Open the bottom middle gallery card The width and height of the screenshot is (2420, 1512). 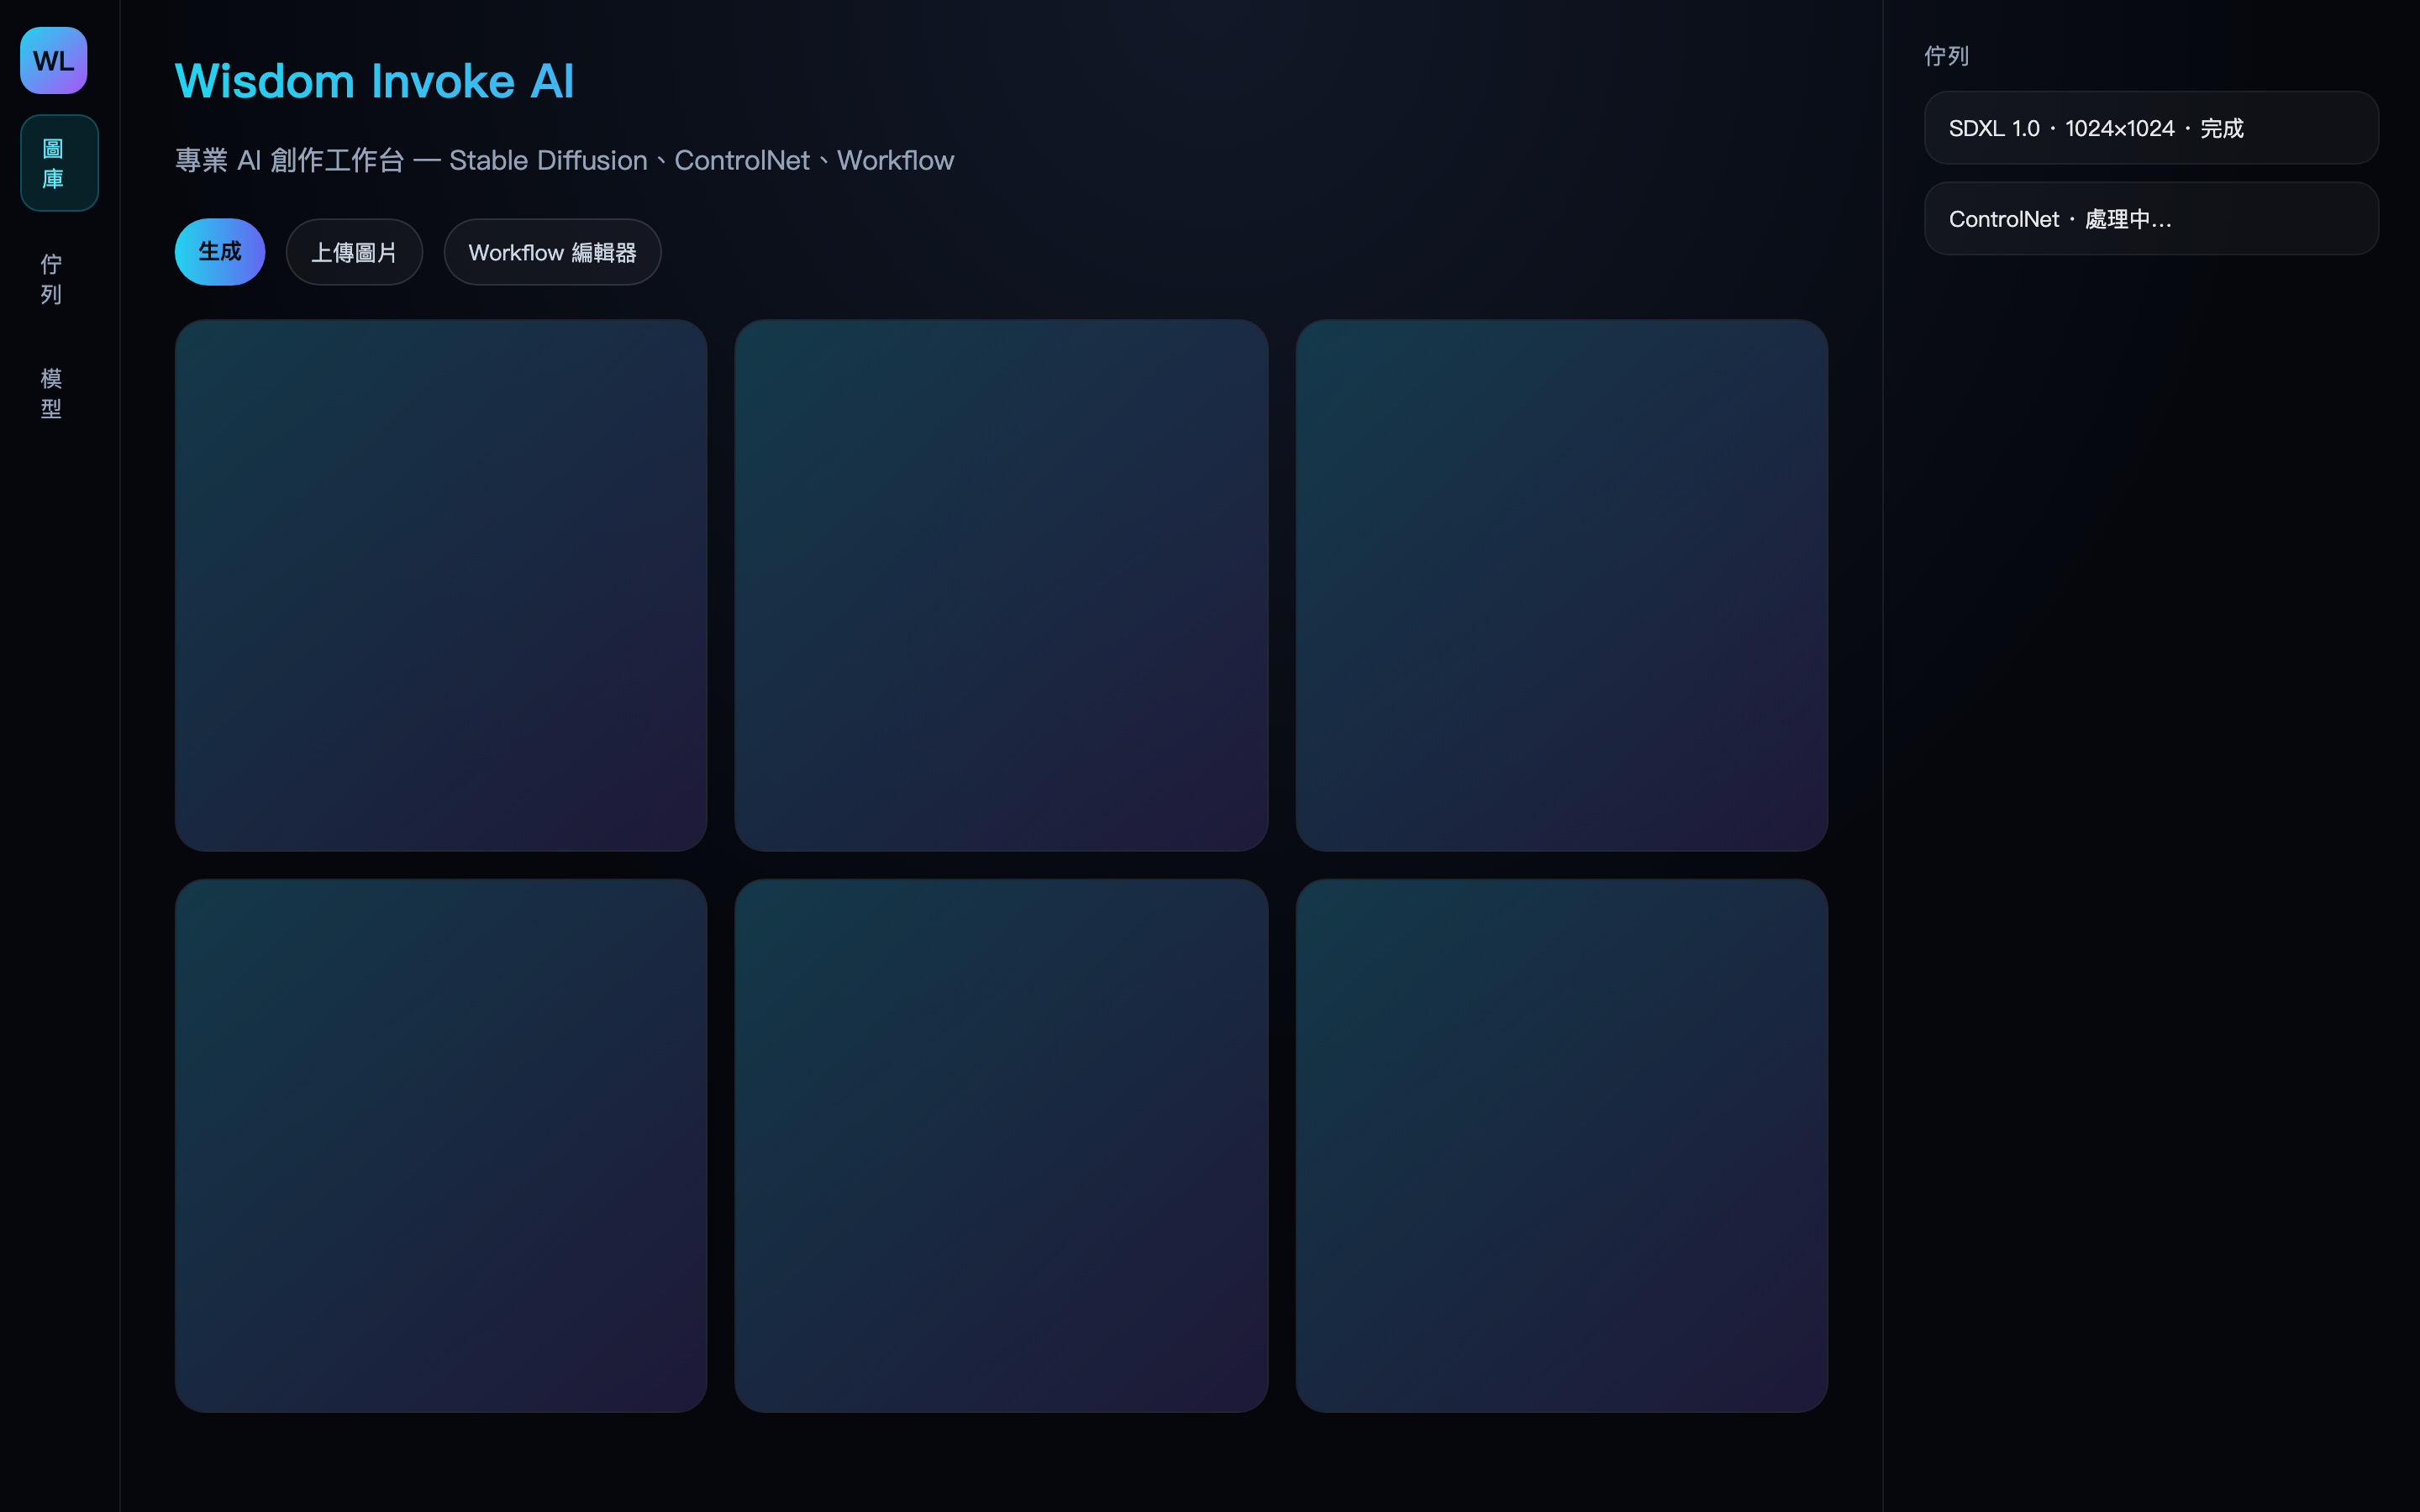pos(1001,1146)
